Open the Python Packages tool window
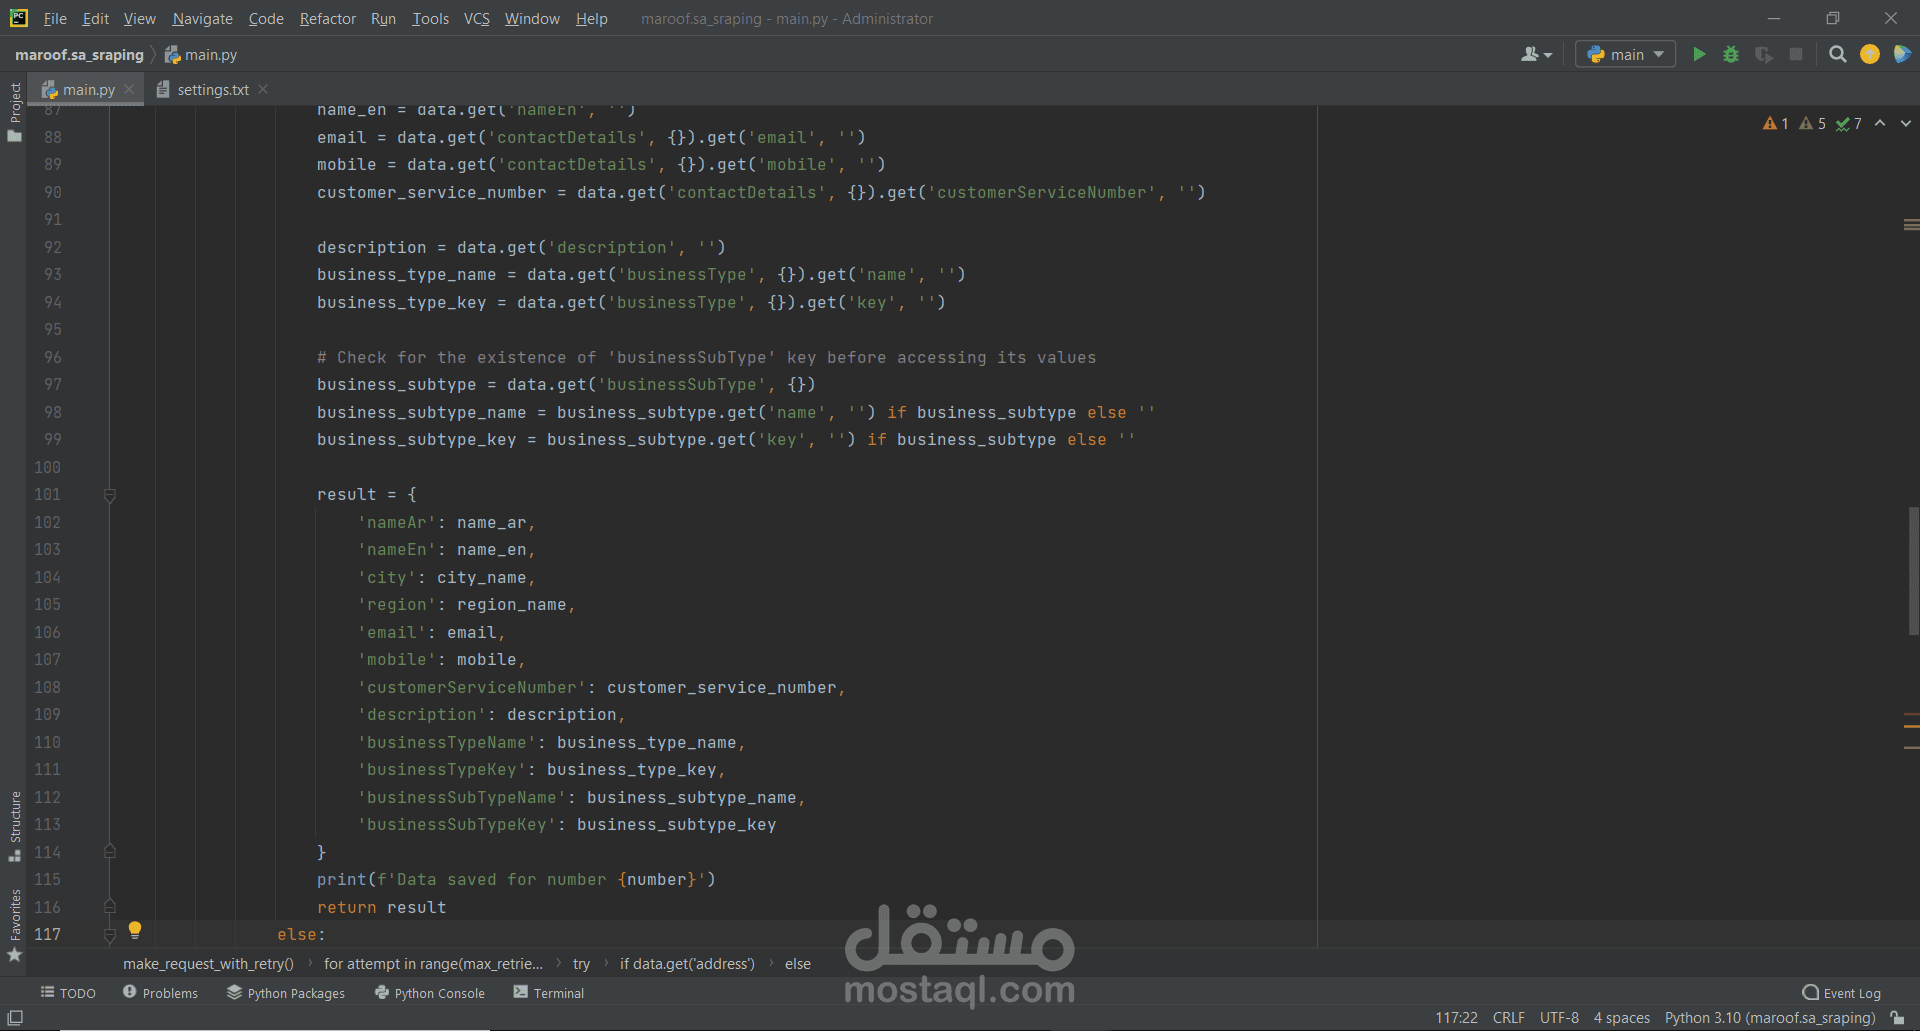1920x1031 pixels. tap(285, 993)
